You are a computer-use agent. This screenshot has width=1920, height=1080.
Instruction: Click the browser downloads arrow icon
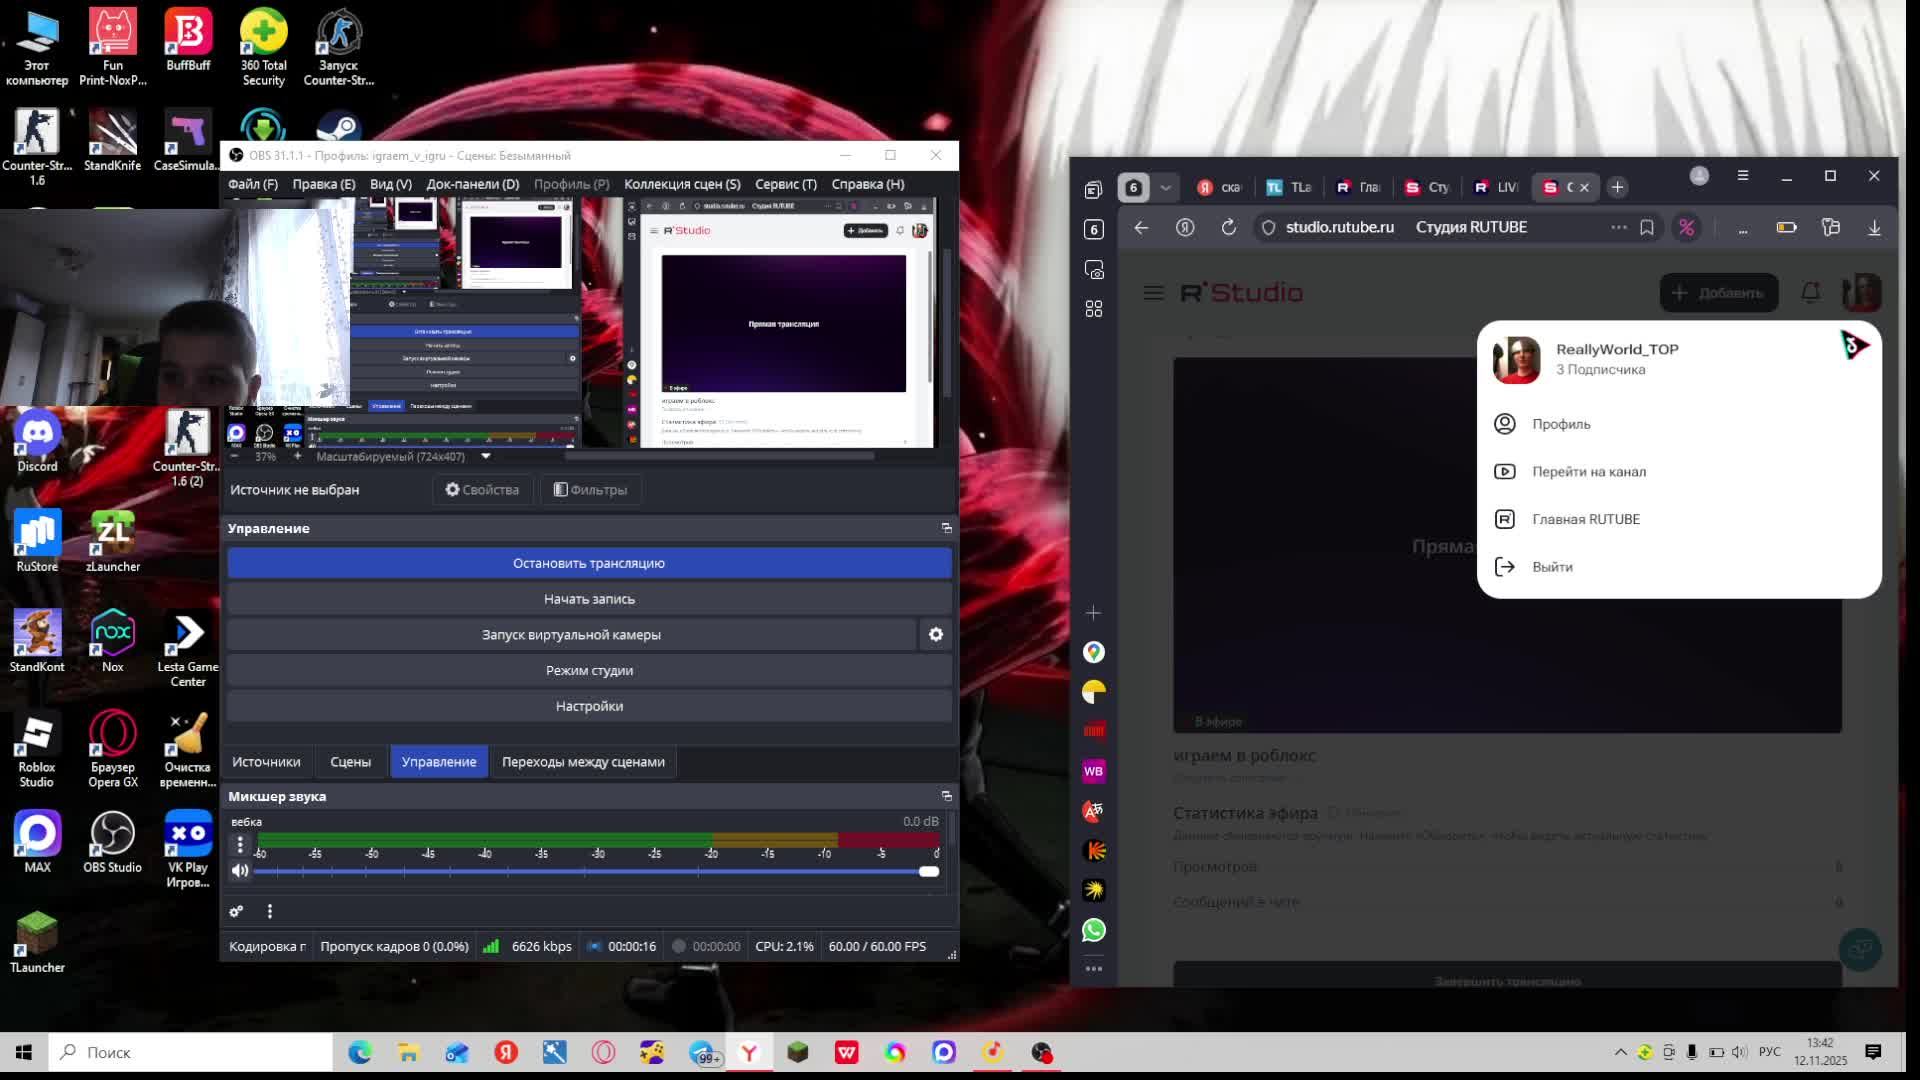point(1874,228)
